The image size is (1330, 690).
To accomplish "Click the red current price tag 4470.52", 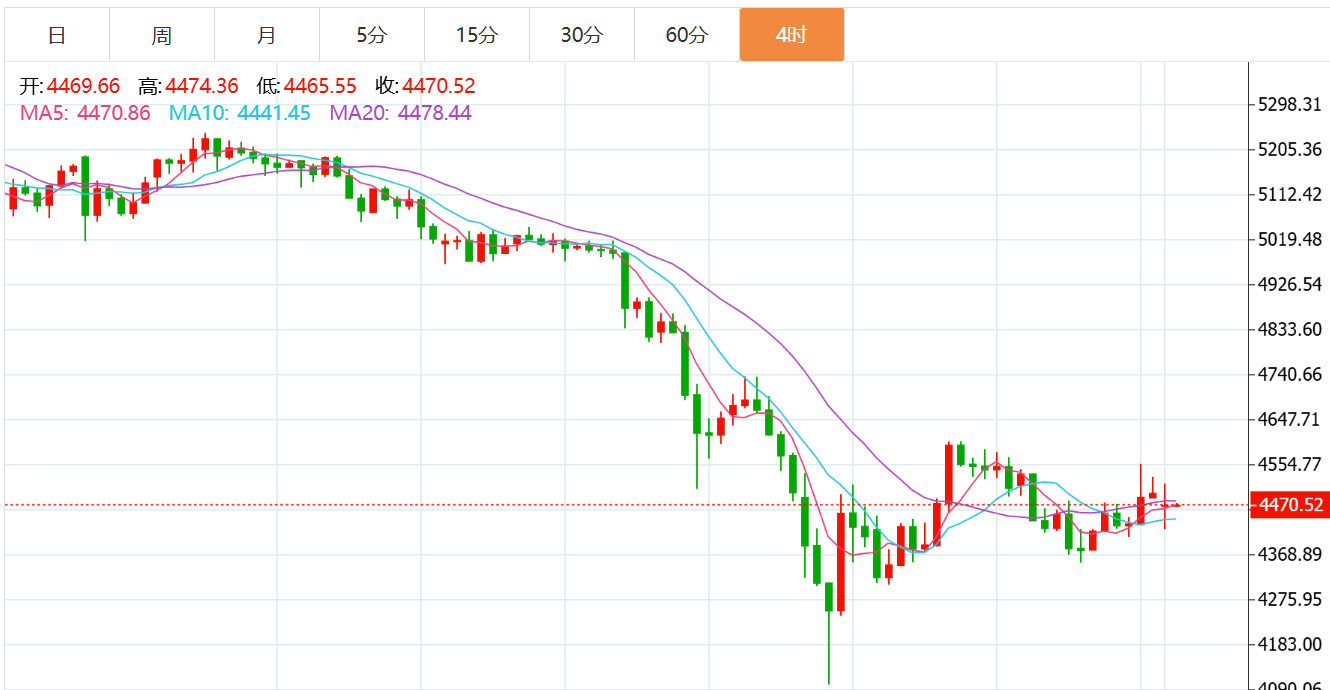I will (x=1288, y=505).
